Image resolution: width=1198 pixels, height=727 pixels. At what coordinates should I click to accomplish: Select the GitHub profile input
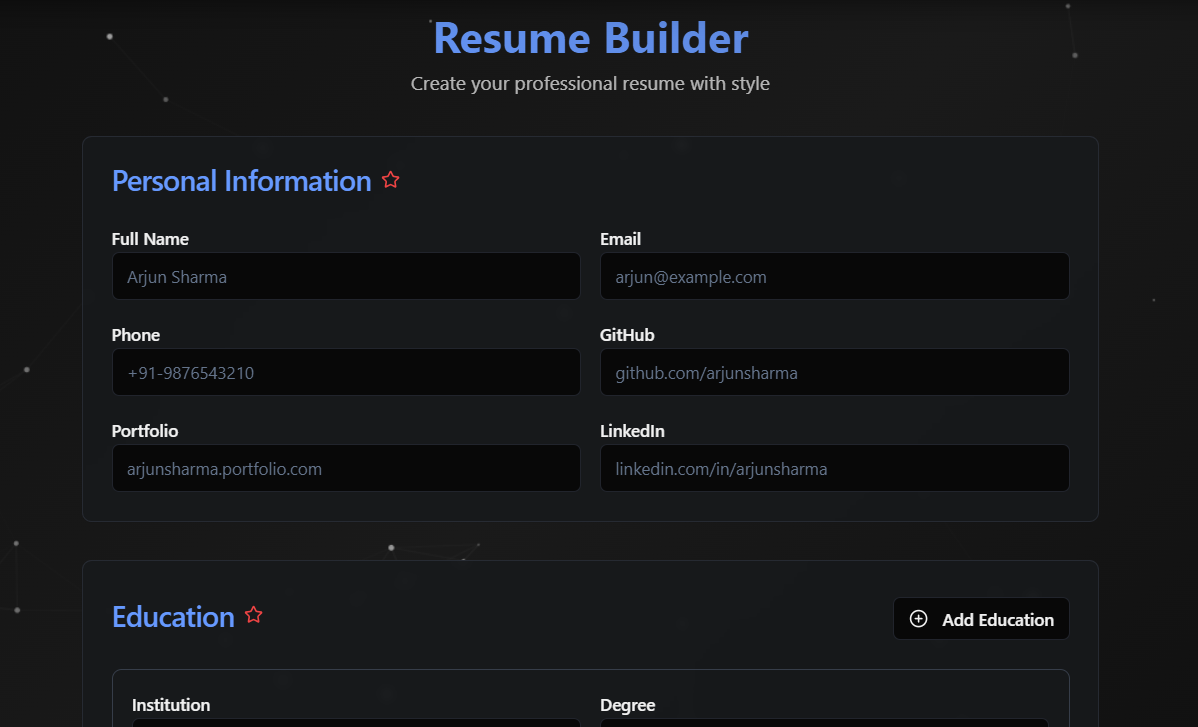click(x=834, y=373)
